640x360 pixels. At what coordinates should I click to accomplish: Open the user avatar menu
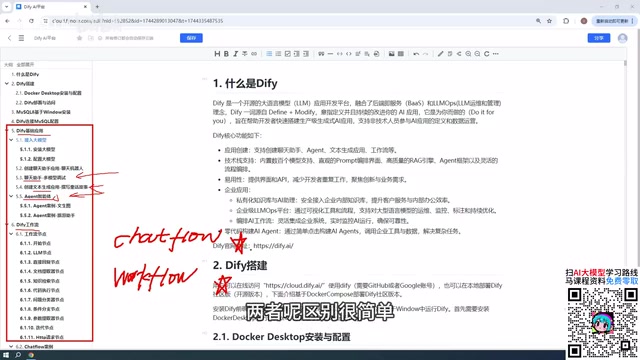[x=622, y=38]
